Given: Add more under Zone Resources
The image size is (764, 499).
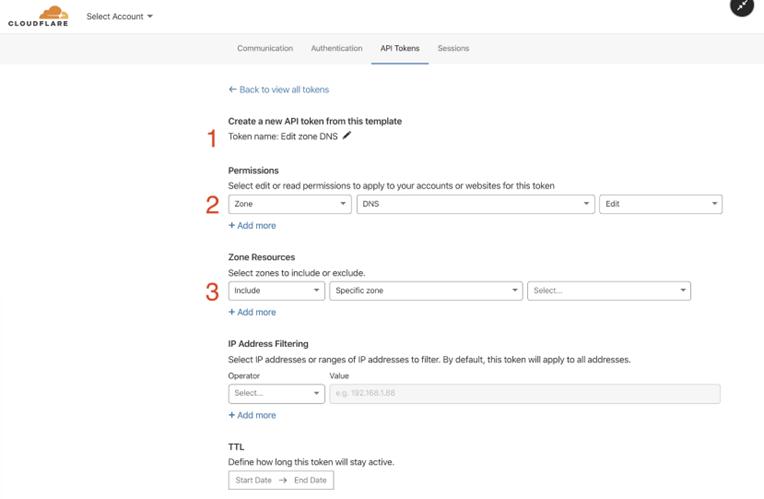Looking at the screenshot, I should (252, 312).
